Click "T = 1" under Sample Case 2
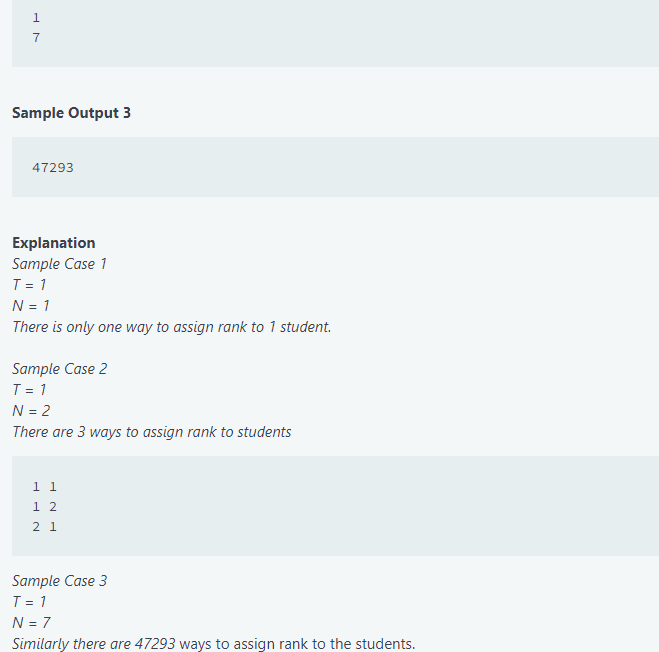Image resolution: width=659 pixels, height=652 pixels. tap(29, 390)
